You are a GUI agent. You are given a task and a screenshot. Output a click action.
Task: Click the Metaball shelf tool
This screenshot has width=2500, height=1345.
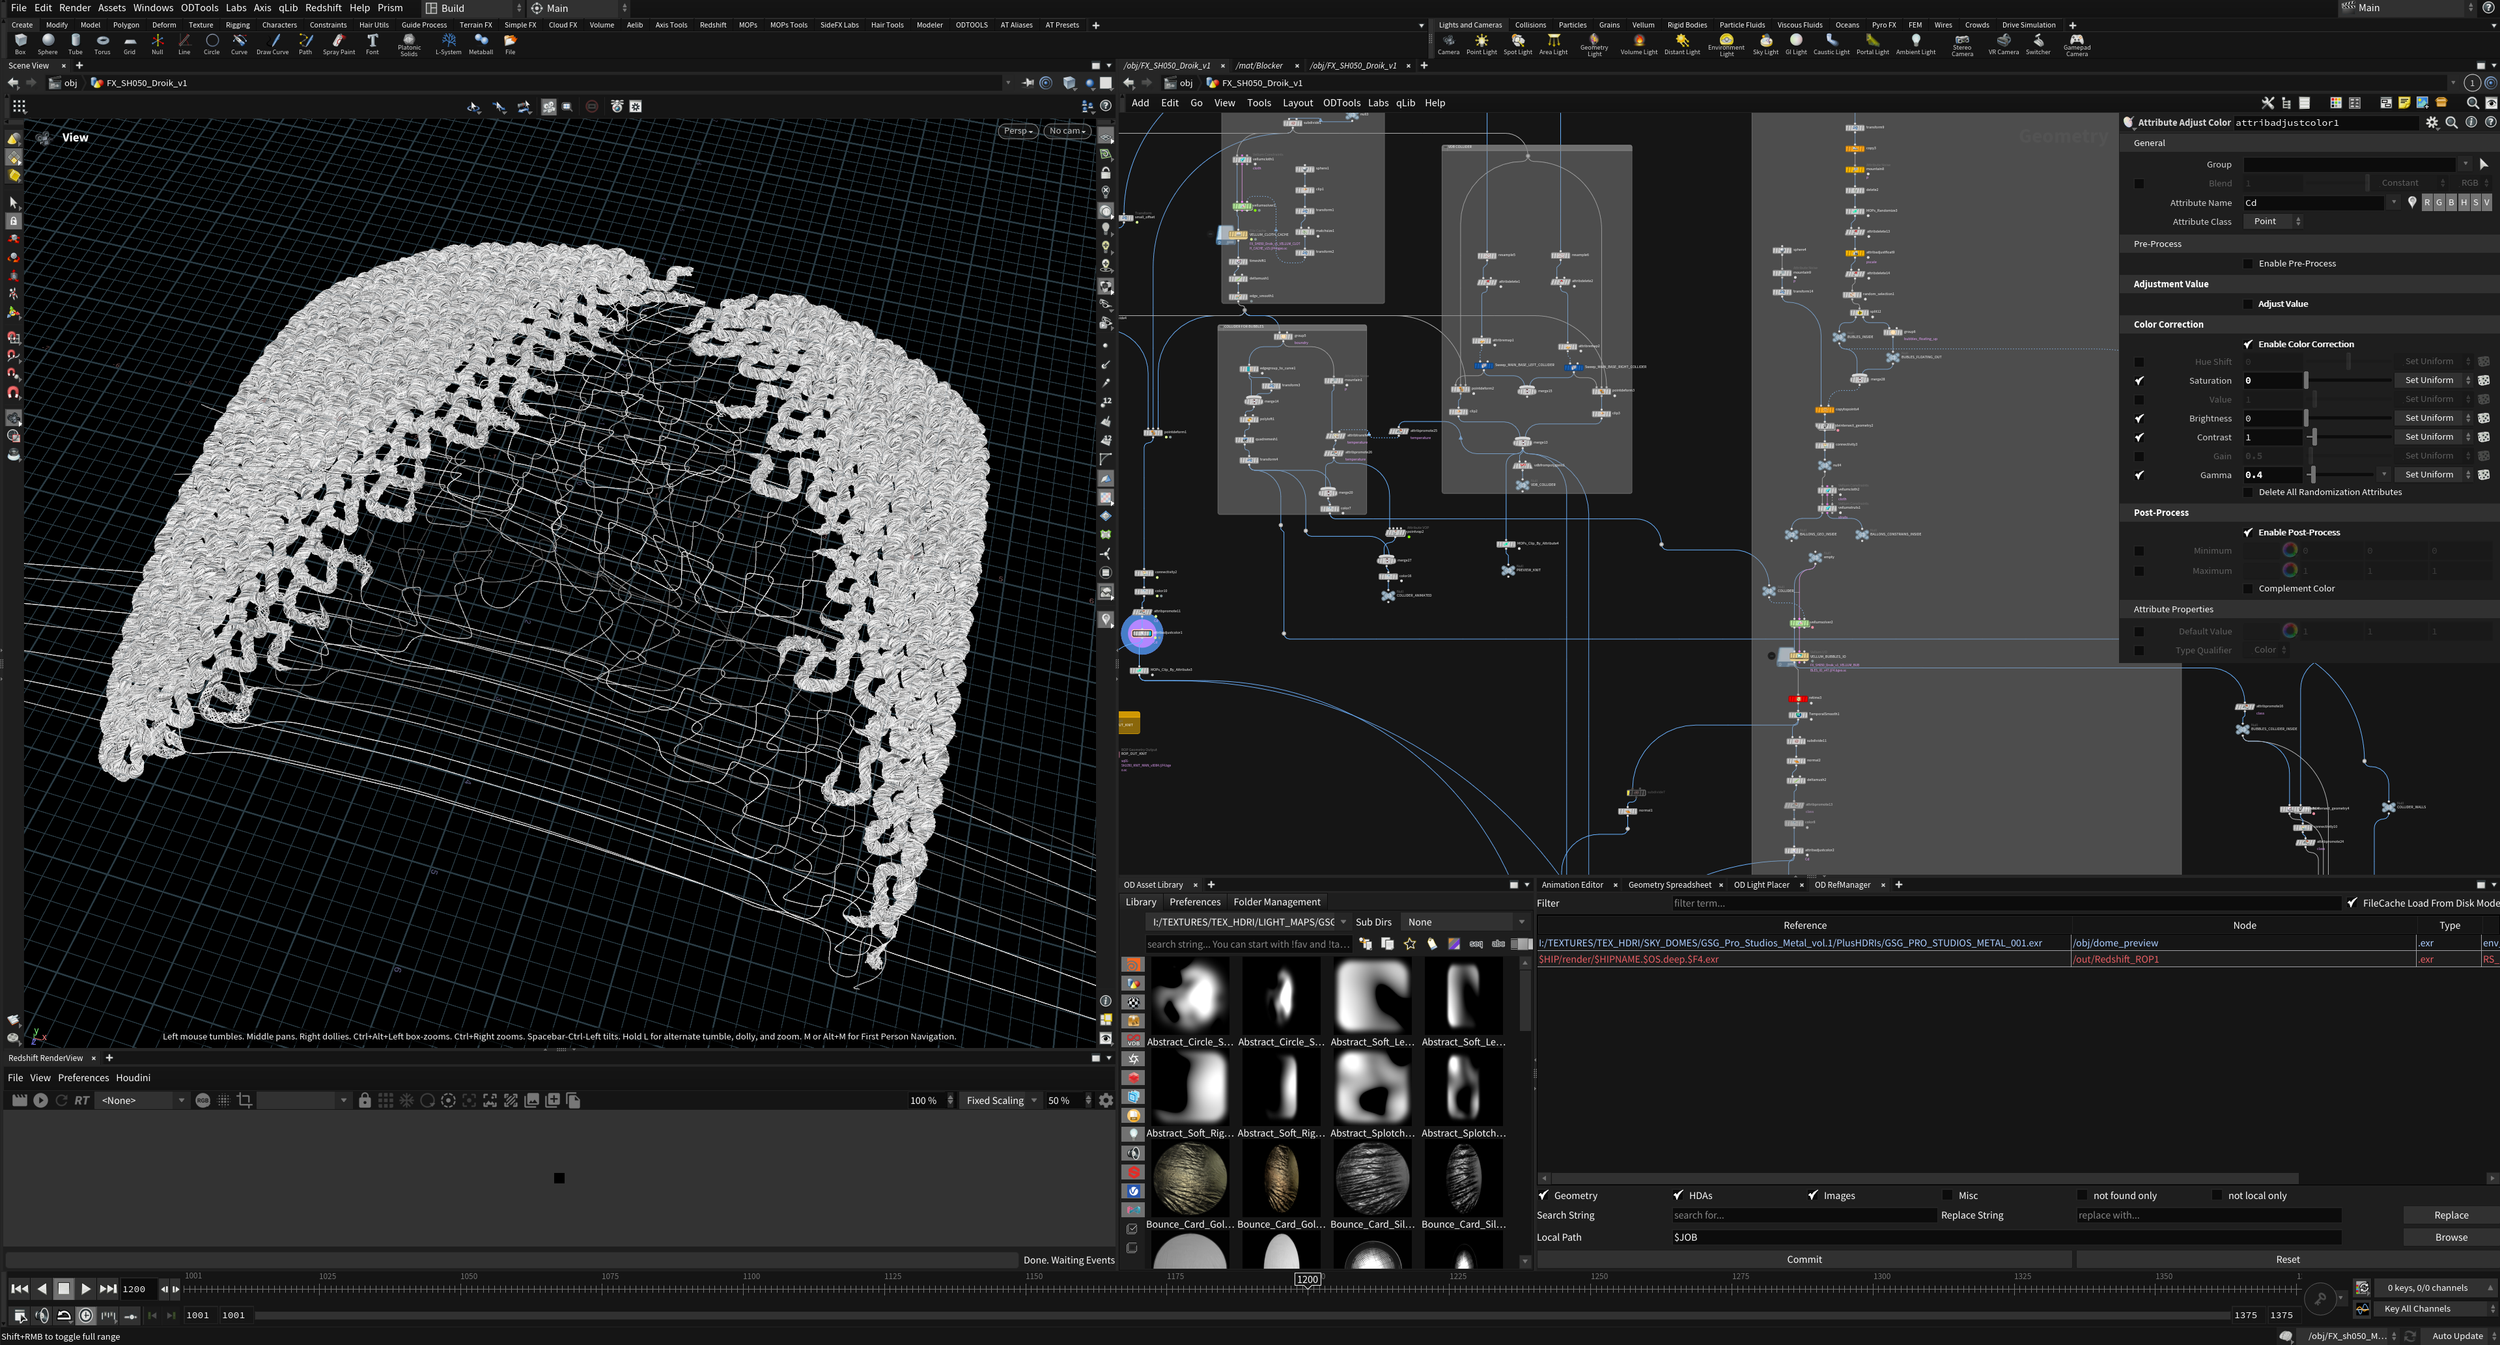481,43
